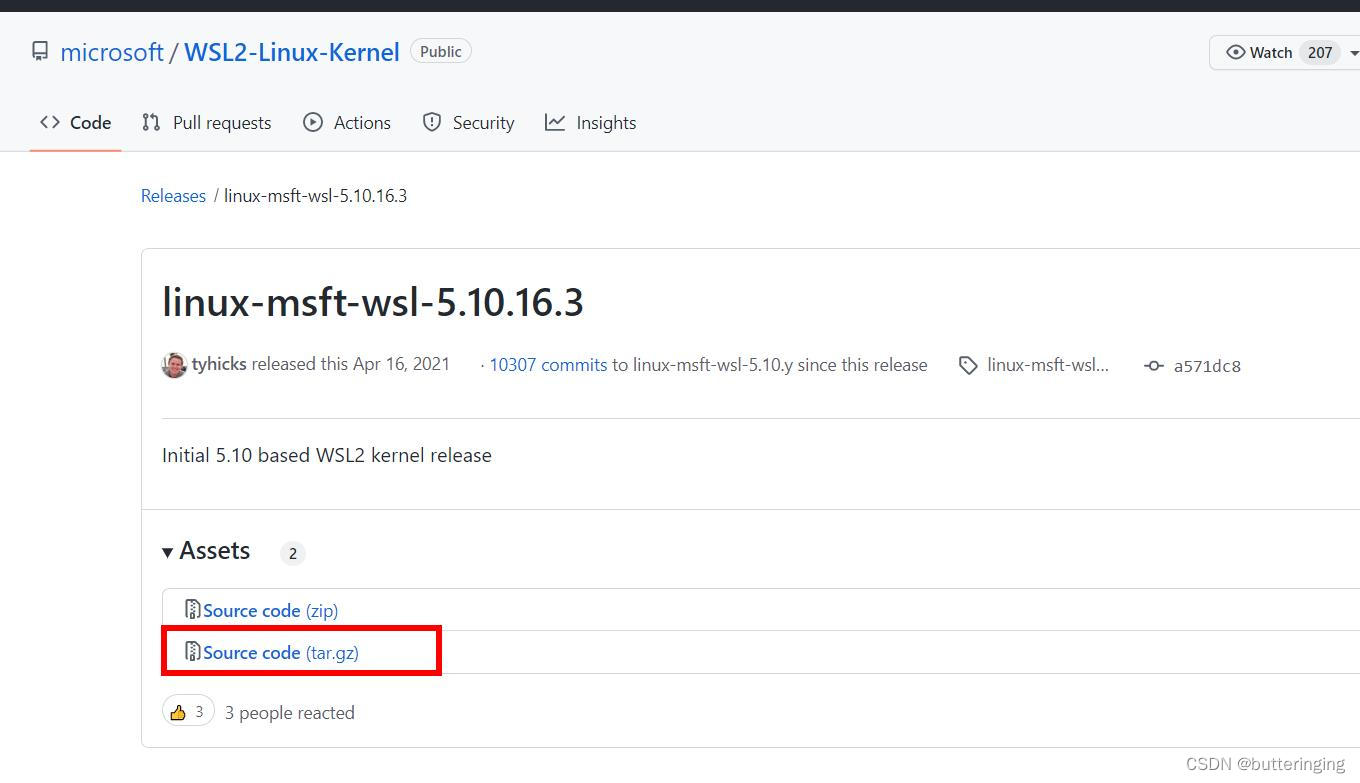Open commit a571dc8
This screenshot has width=1360, height=783.
pos(1207,366)
